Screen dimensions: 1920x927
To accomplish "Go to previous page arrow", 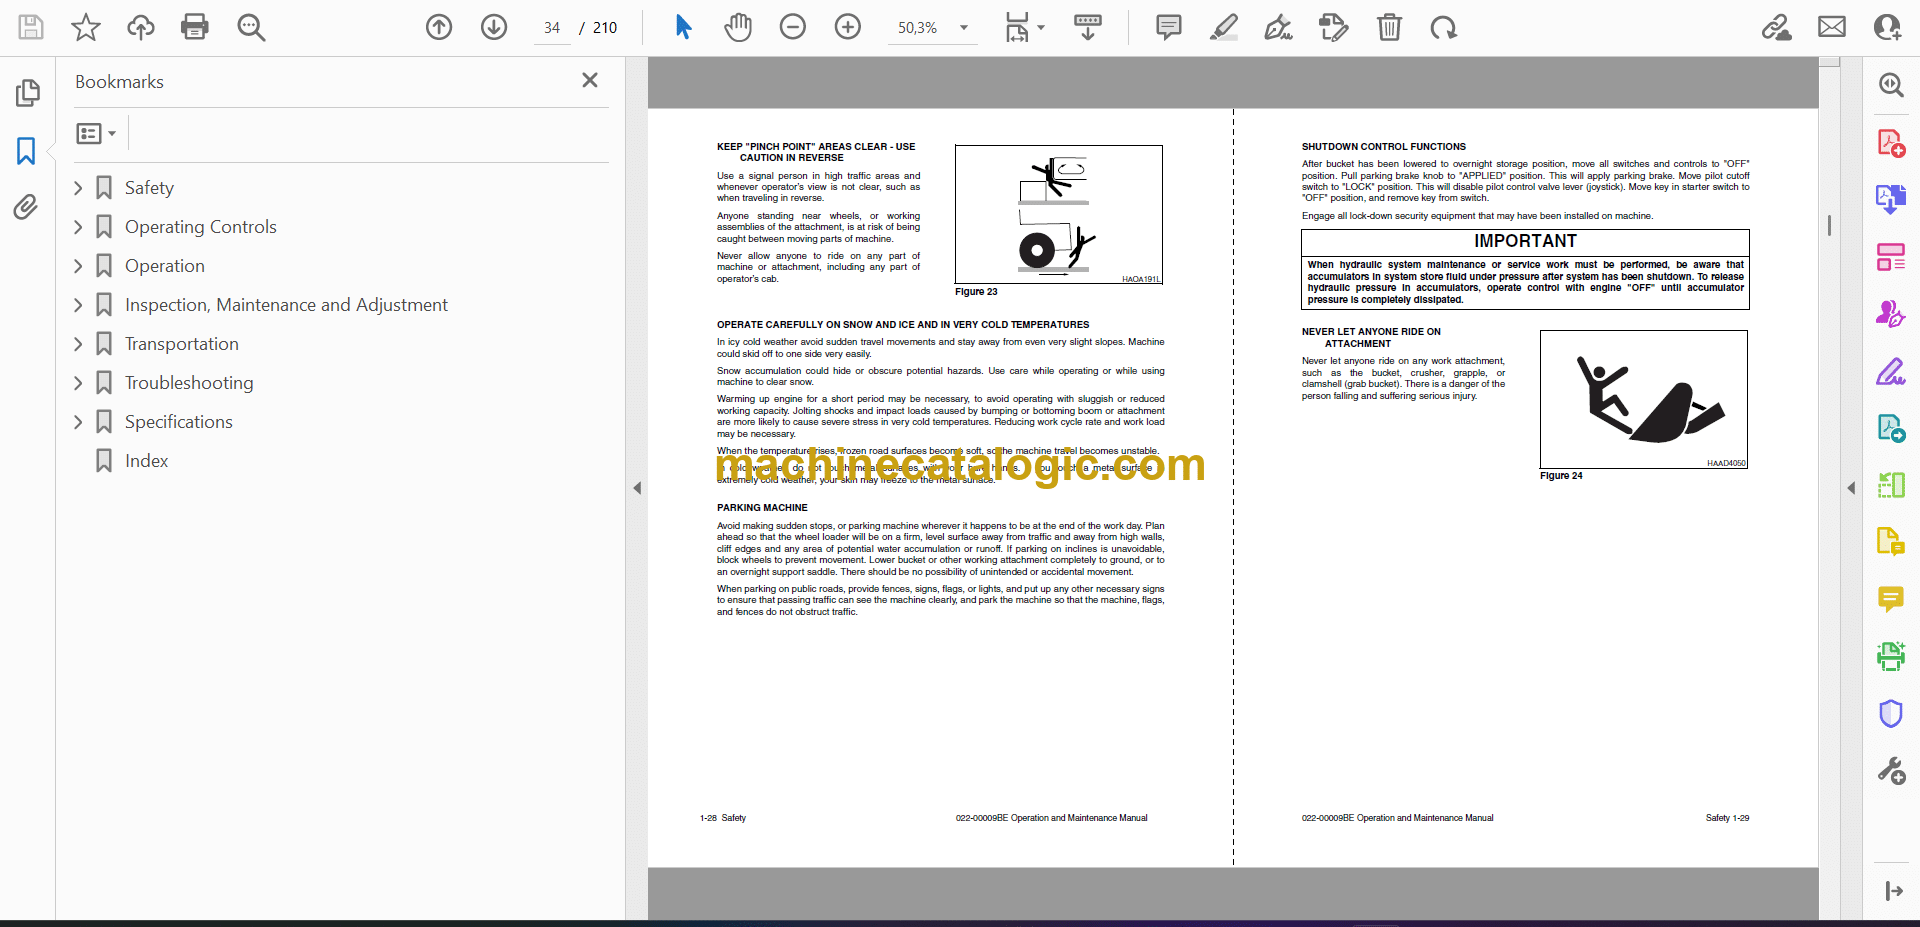I will [439, 27].
